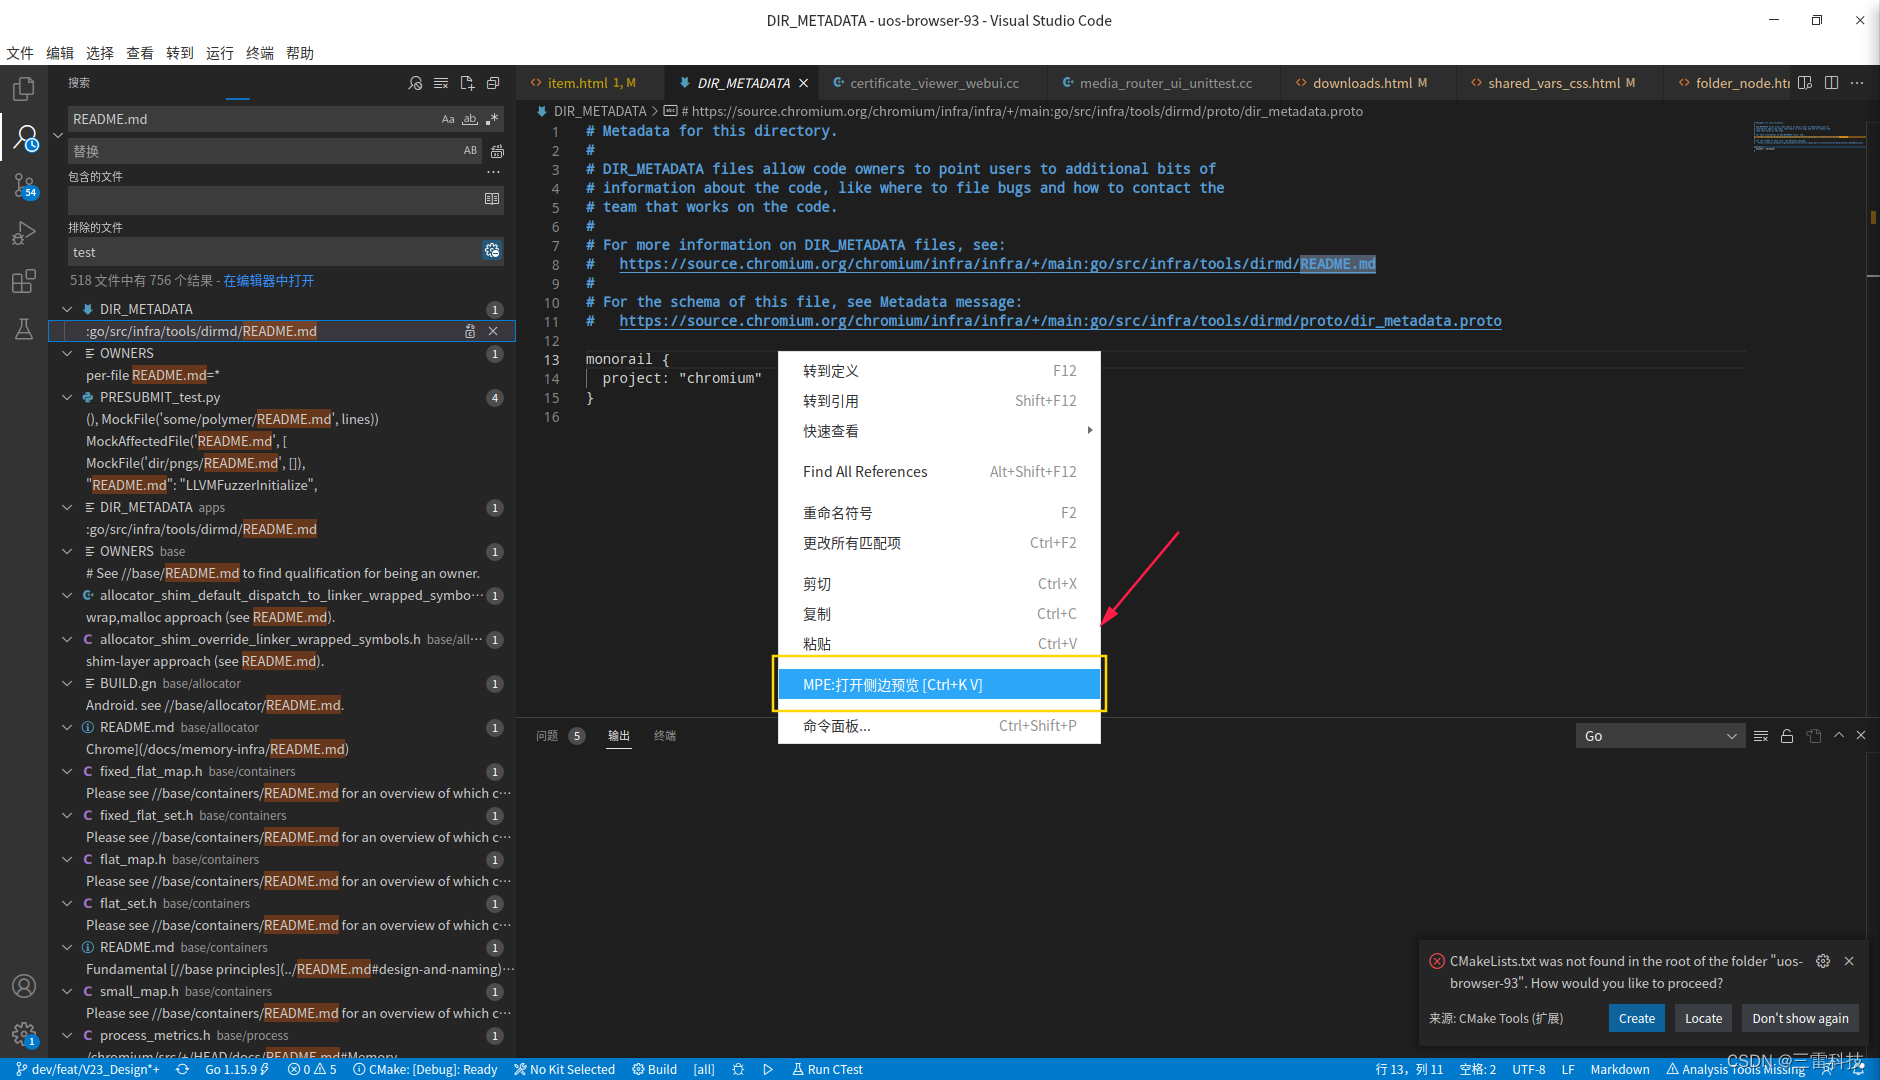This screenshot has width=1880, height=1080.
Task: Click the Open New Search Editor icon
Action: pos(467,84)
